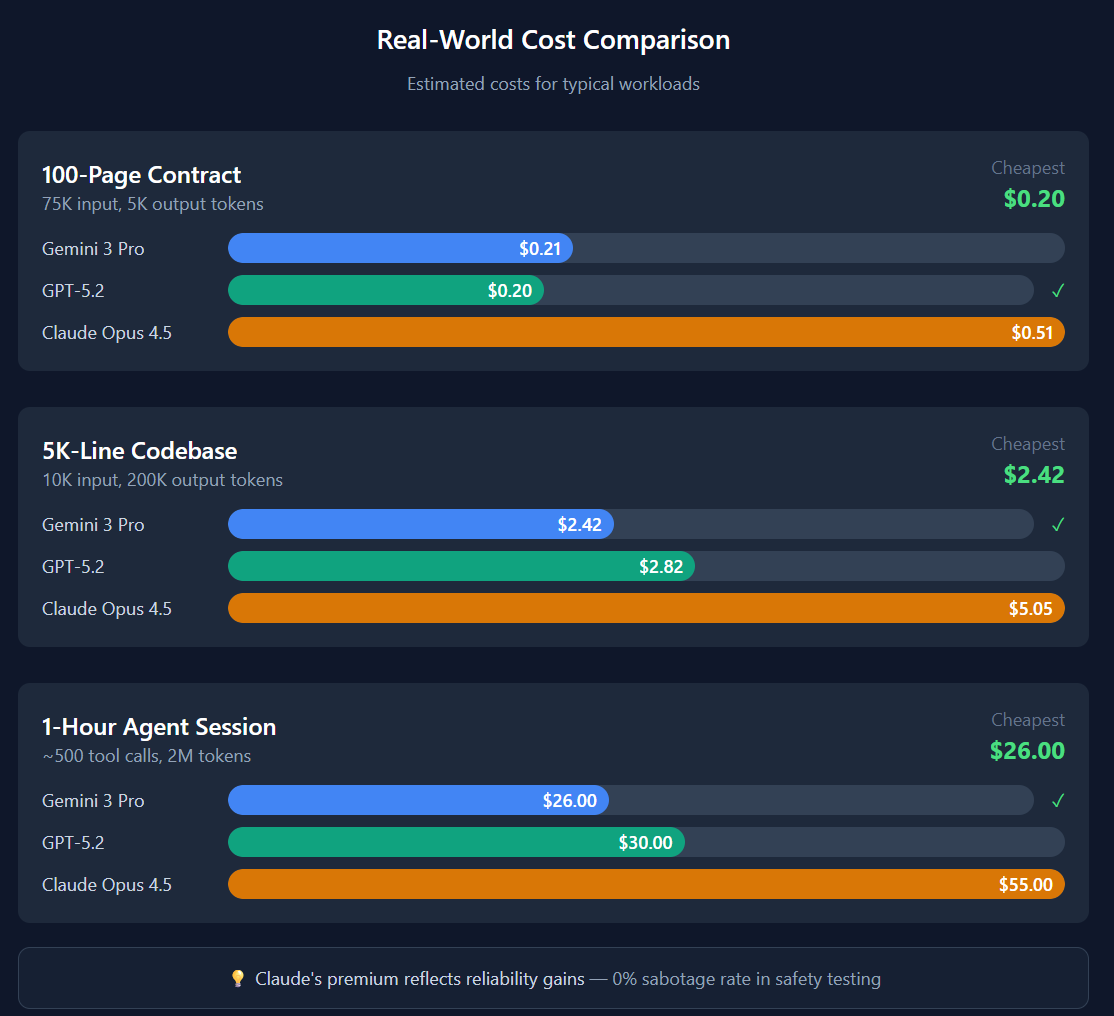This screenshot has height=1016, width=1114.
Task: Click the green $0.20 GPT-5.2 contract bar
Action: point(386,290)
